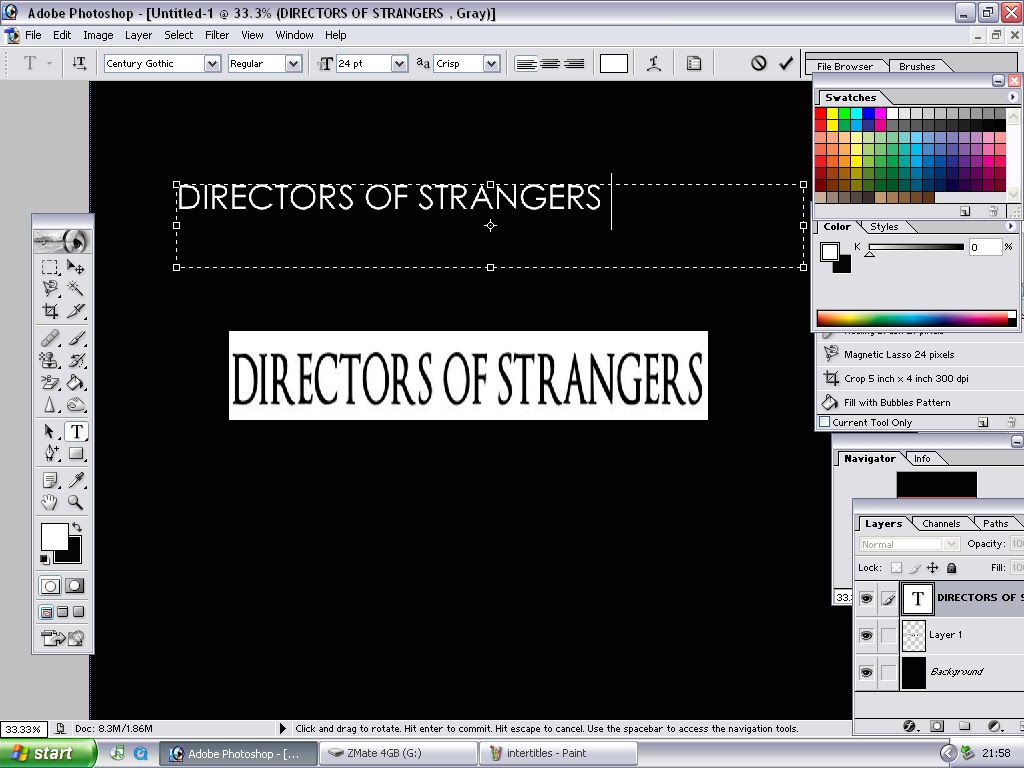Center align the text

(550, 63)
